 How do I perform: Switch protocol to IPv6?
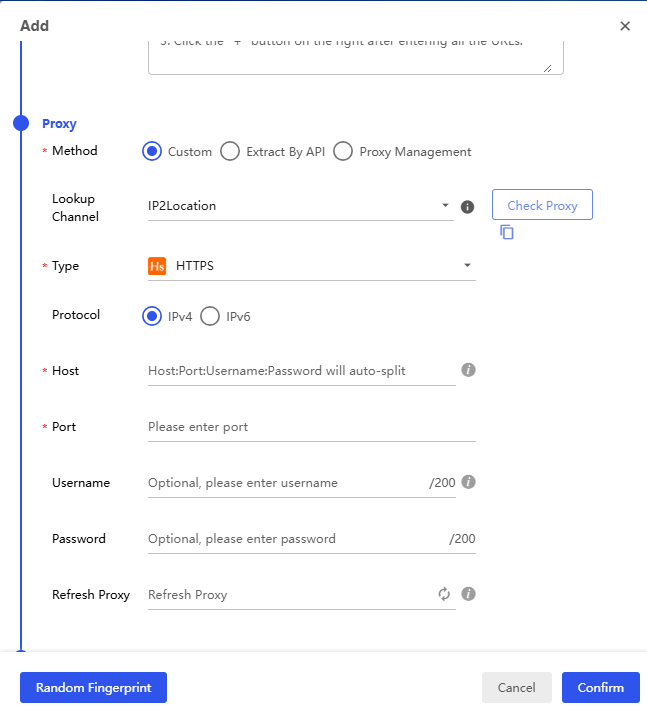click(x=210, y=317)
